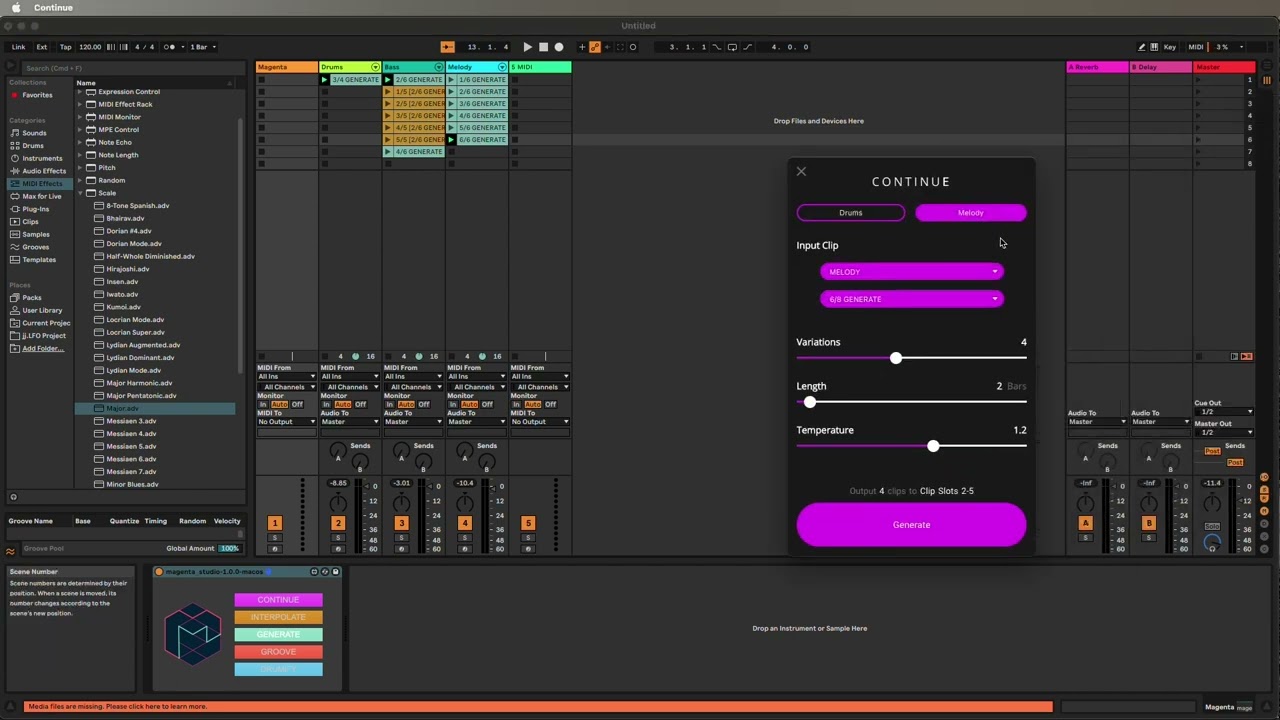The height and width of the screenshot is (720, 1280).
Task: Select the Drums tab in Continue
Action: tap(851, 213)
